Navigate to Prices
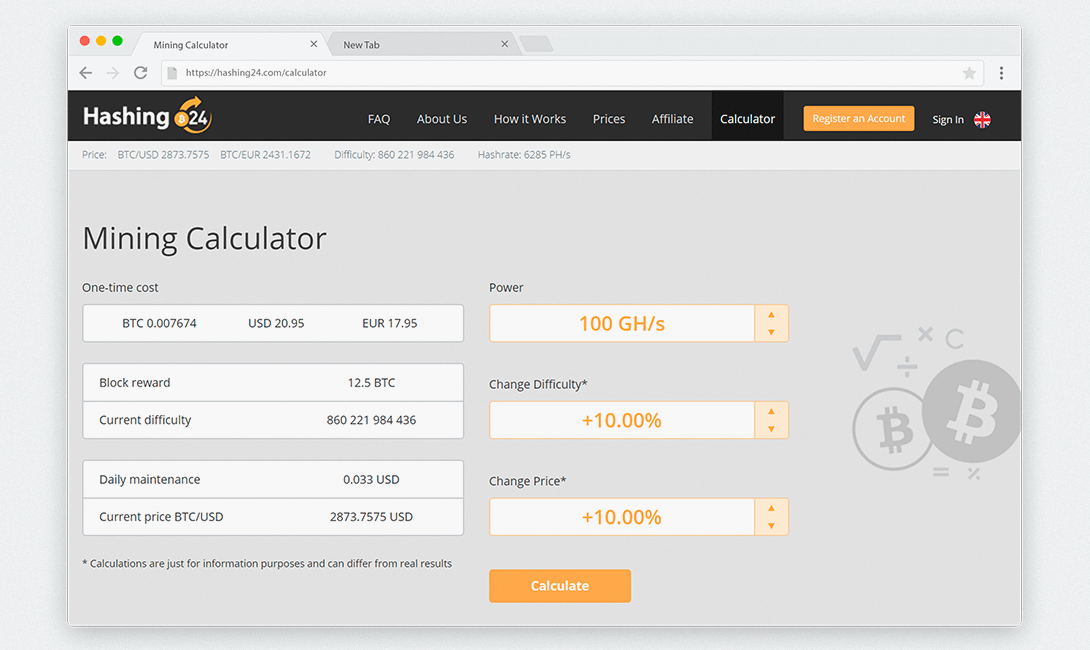Image resolution: width=1090 pixels, height=650 pixels. 609,119
